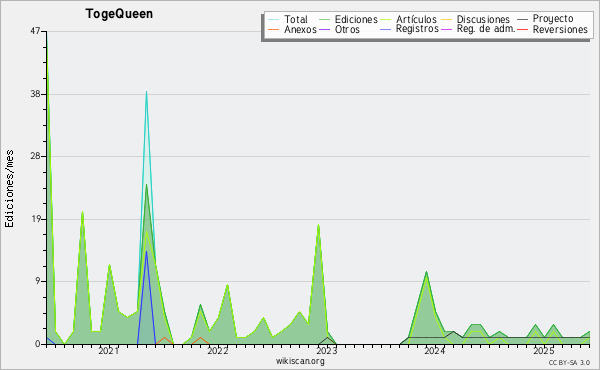This screenshot has width=600, height=370.
Task: Click the y-axis value 28
Action: (35, 156)
